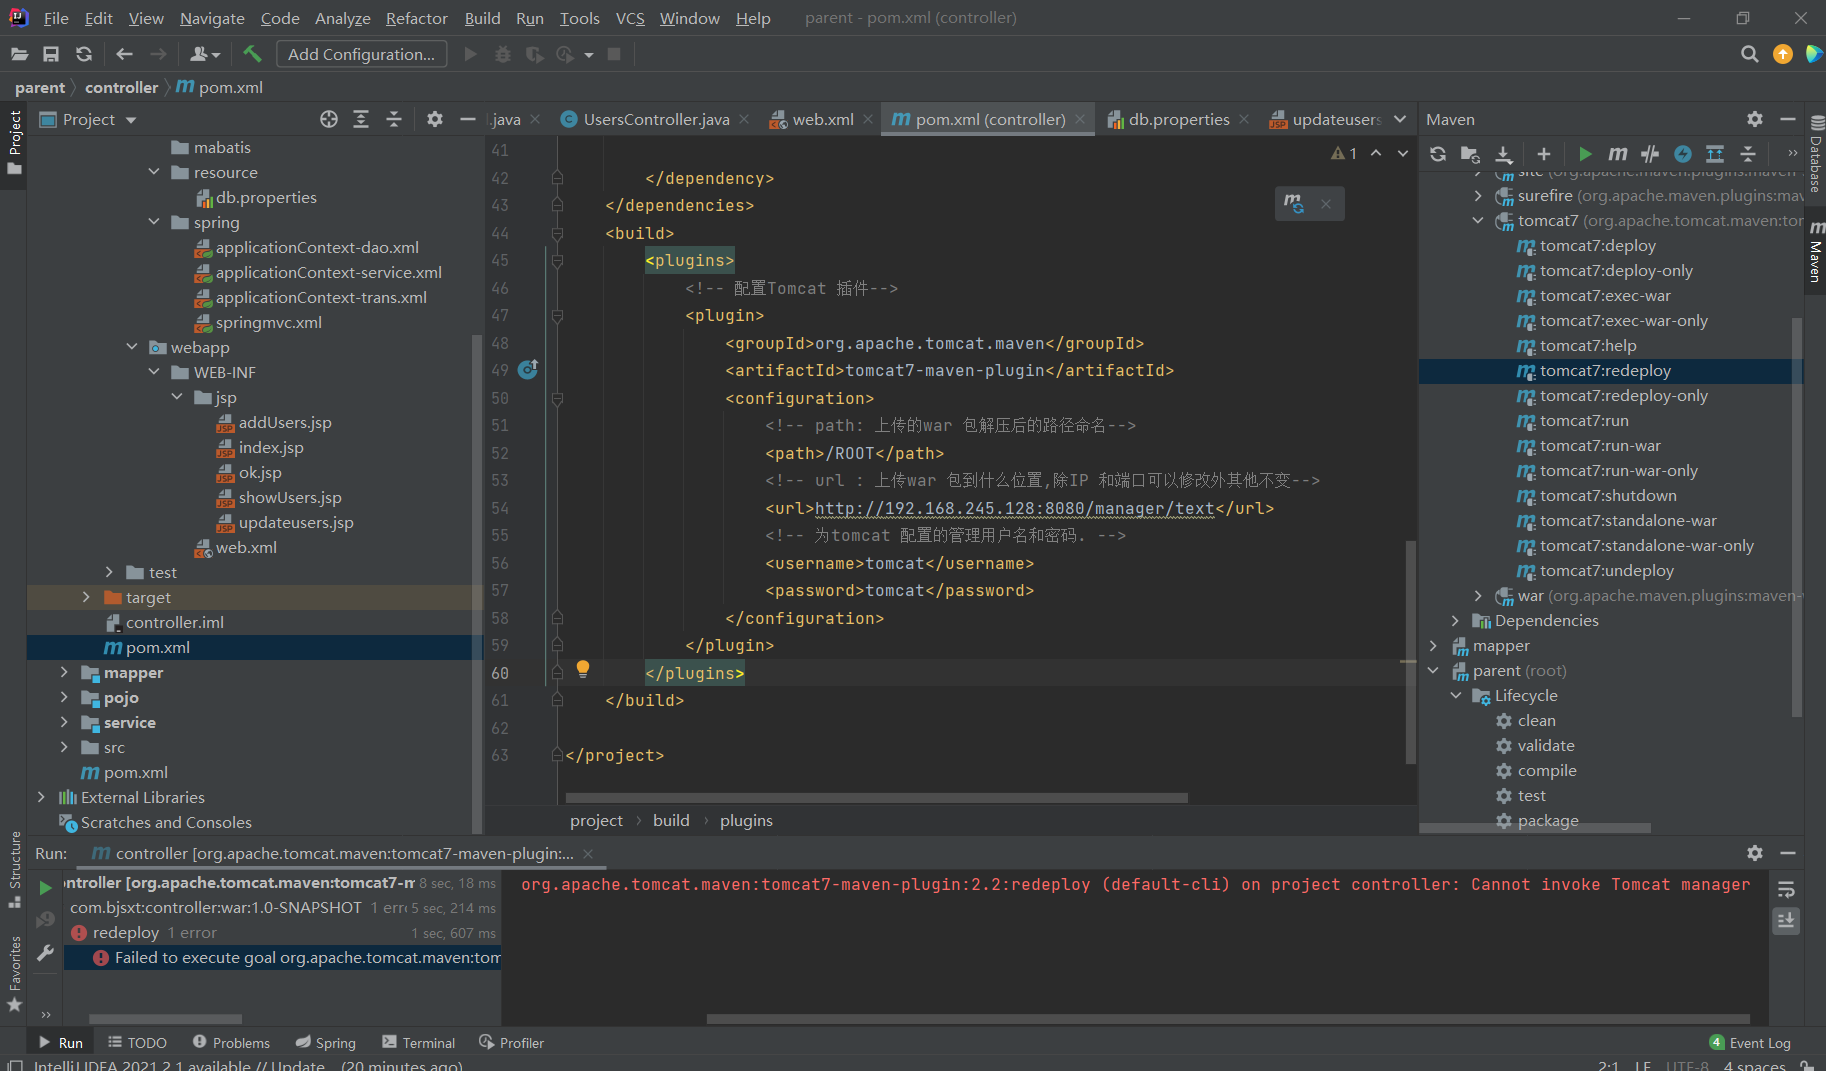Image resolution: width=1826 pixels, height=1071 pixels.
Task: Open Run panel settings gear
Action: click(x=1755, y=853)
